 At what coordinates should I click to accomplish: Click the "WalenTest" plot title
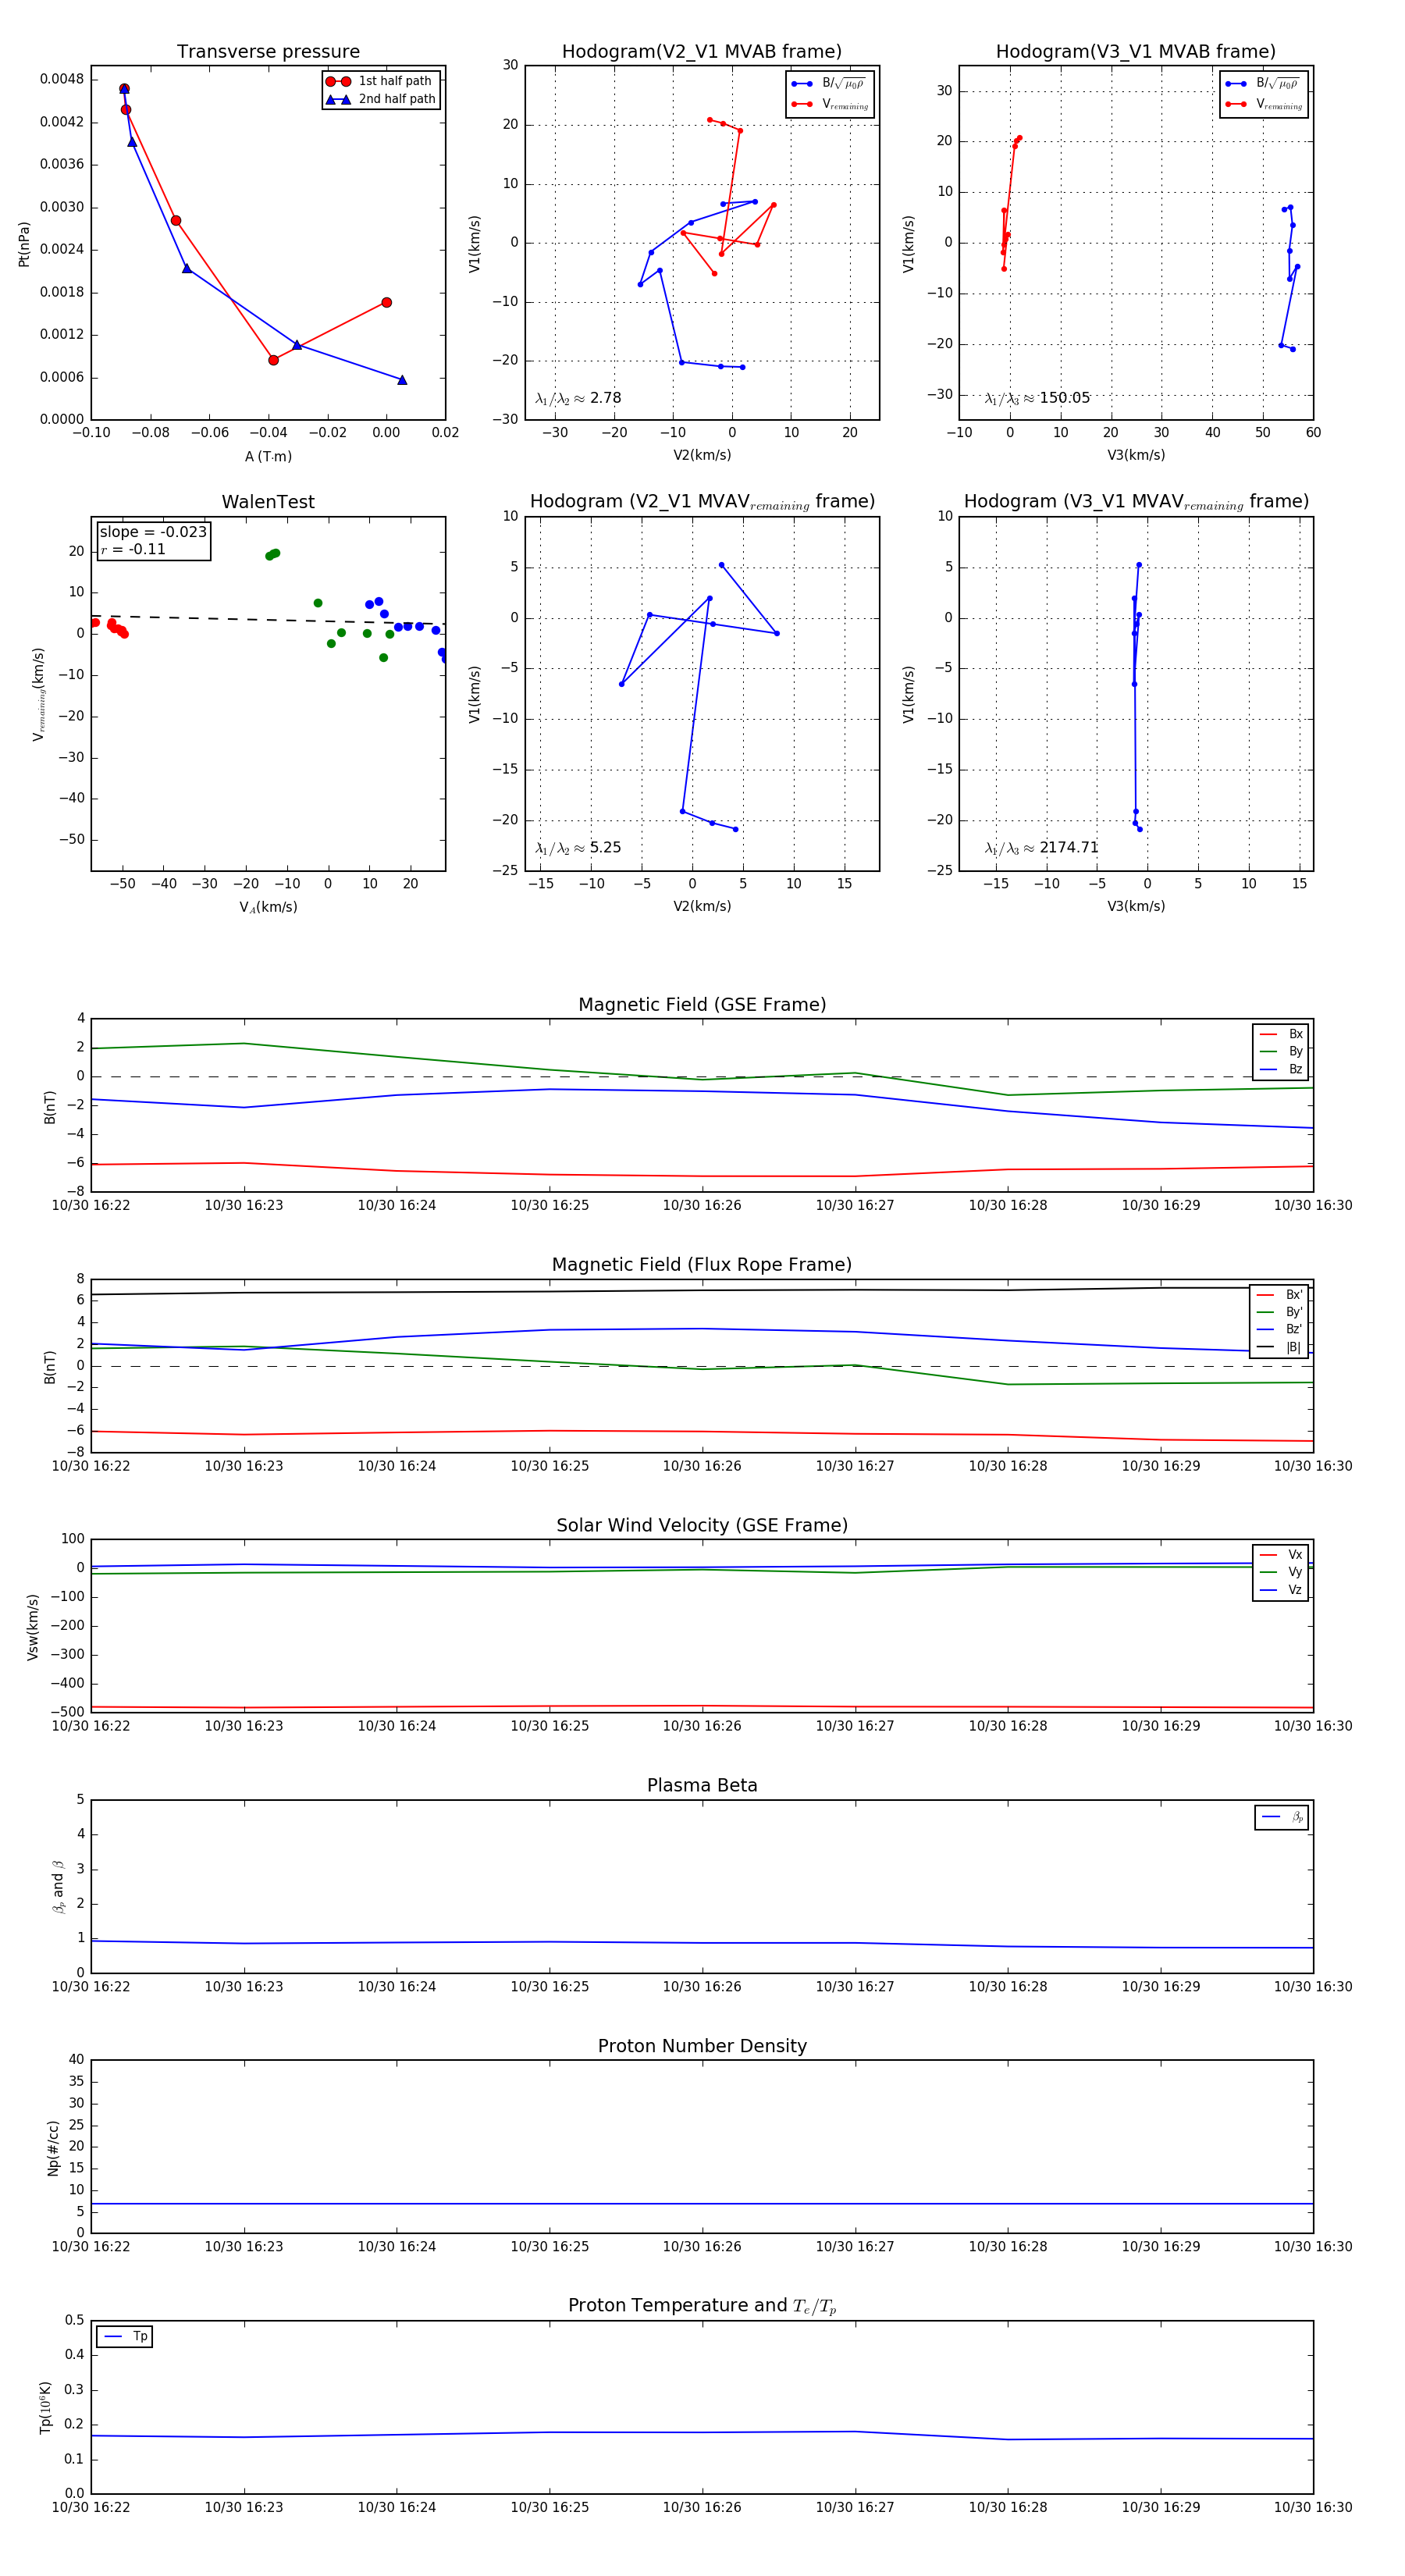[268, 502]
